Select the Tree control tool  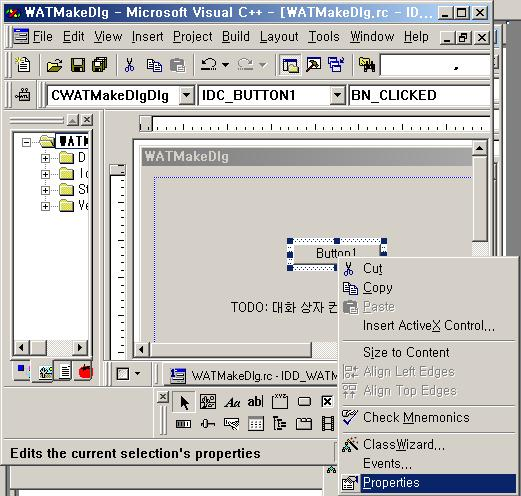pyautogui.click(x=280, y=424)
